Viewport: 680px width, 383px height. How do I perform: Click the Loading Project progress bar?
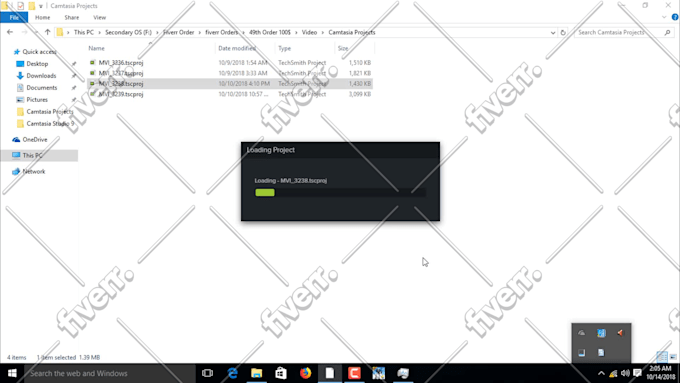[340, 193]
